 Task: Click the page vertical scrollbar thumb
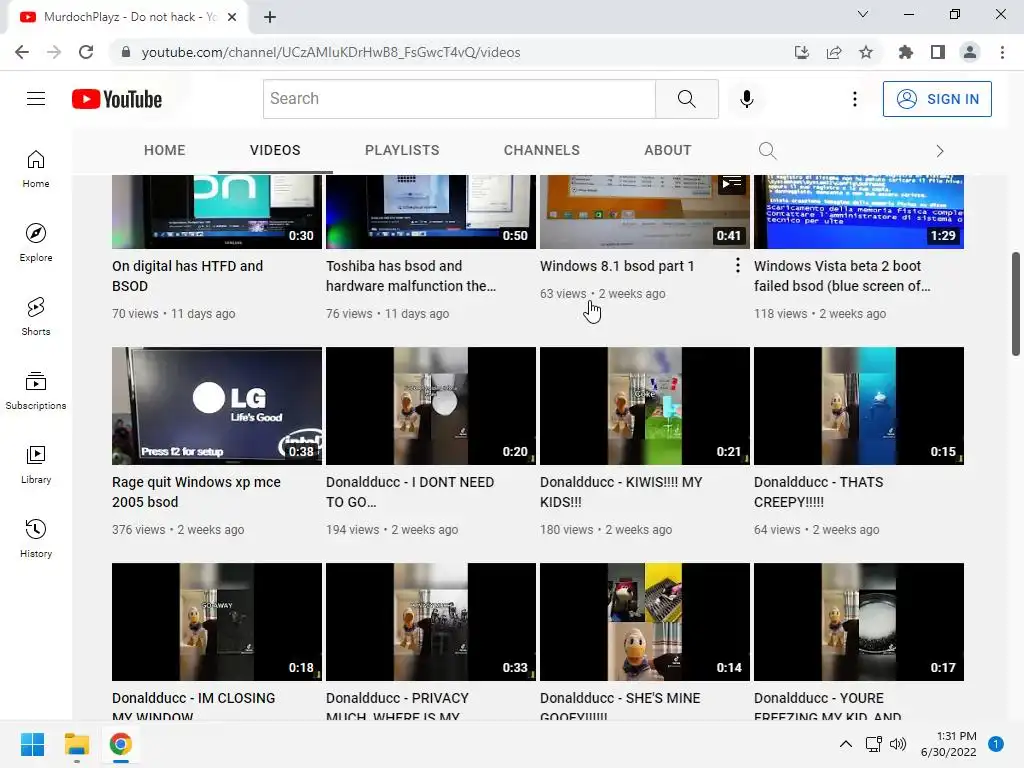click(x=1016, y=304)
